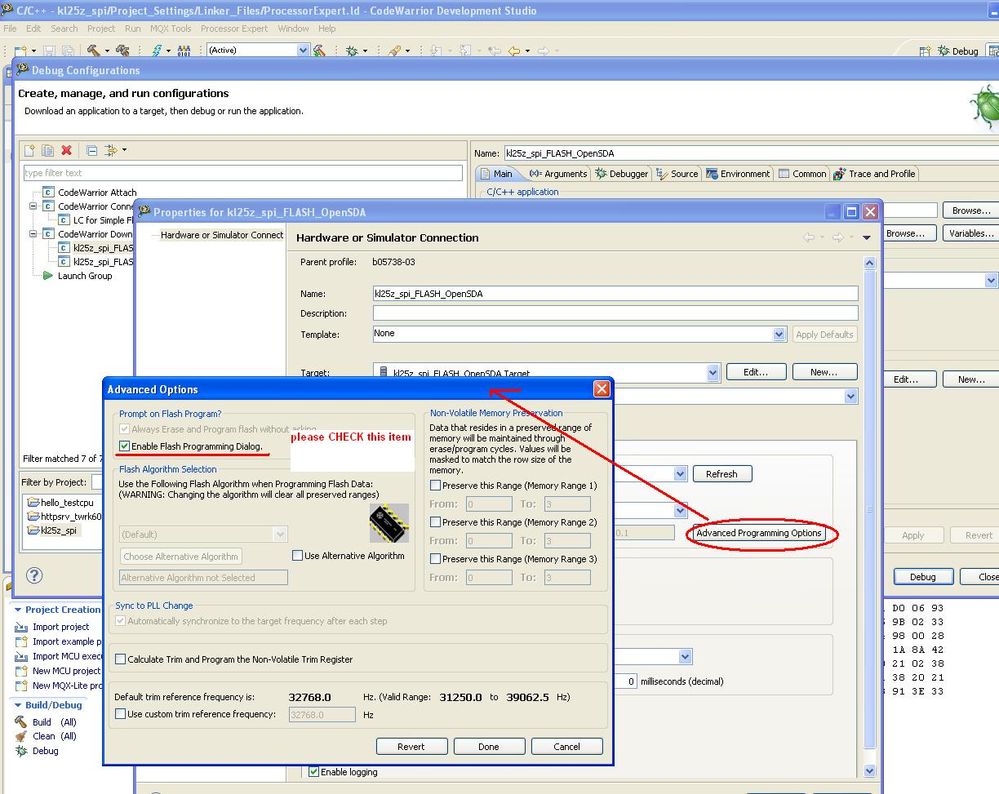
Task: Click the Clean (All) broom icon
Action: 21,736
